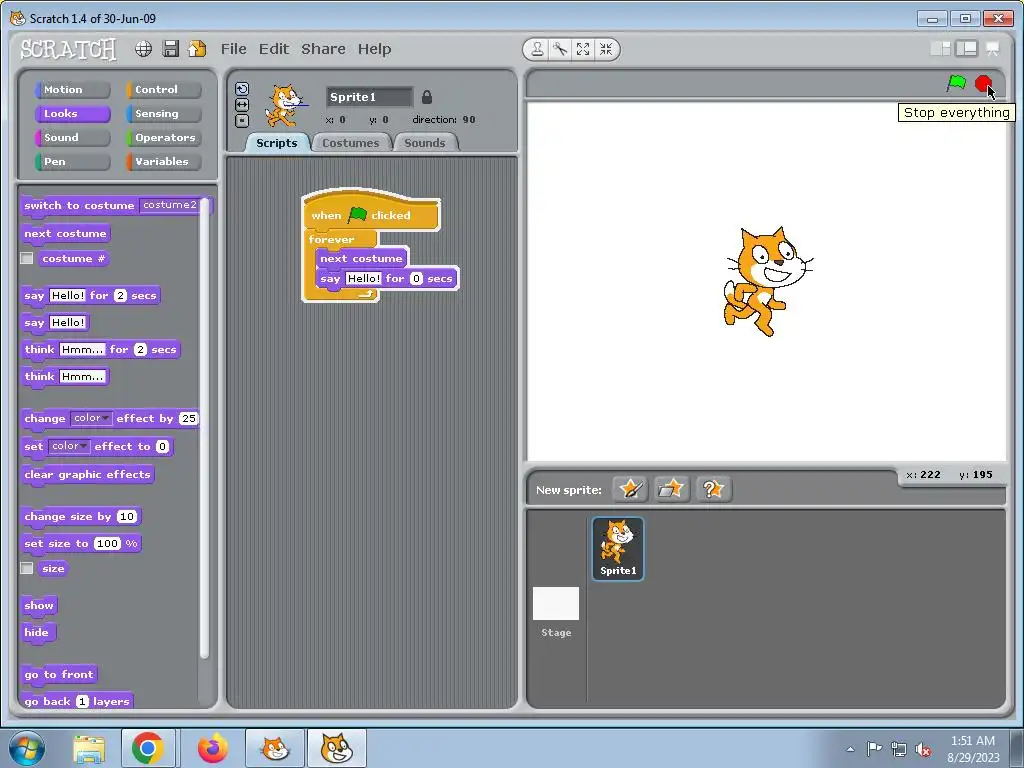The image size is (1024, 768).
Task: Select the "don't rotate" rotation style
Action: coord(242,120)
